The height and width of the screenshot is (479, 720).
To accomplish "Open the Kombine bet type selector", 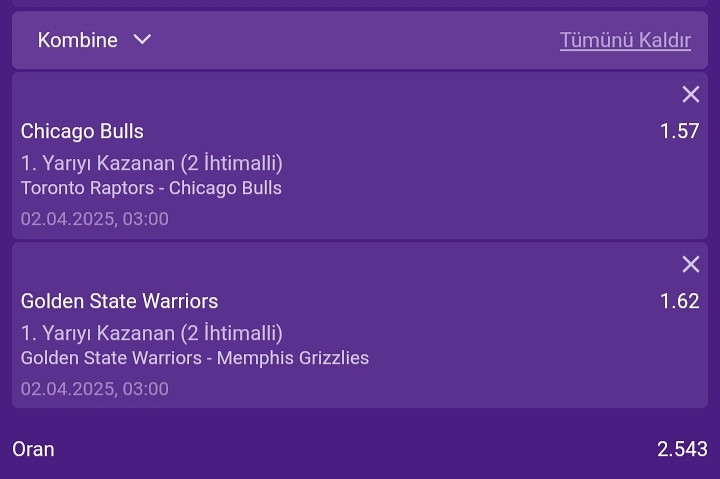I will 94,40.
